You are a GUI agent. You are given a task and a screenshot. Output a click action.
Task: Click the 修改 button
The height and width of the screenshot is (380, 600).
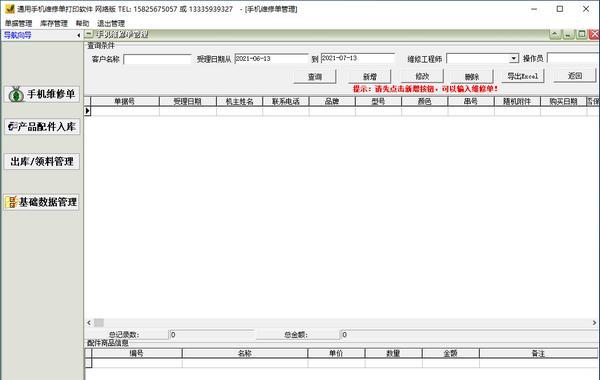point(422,76)
